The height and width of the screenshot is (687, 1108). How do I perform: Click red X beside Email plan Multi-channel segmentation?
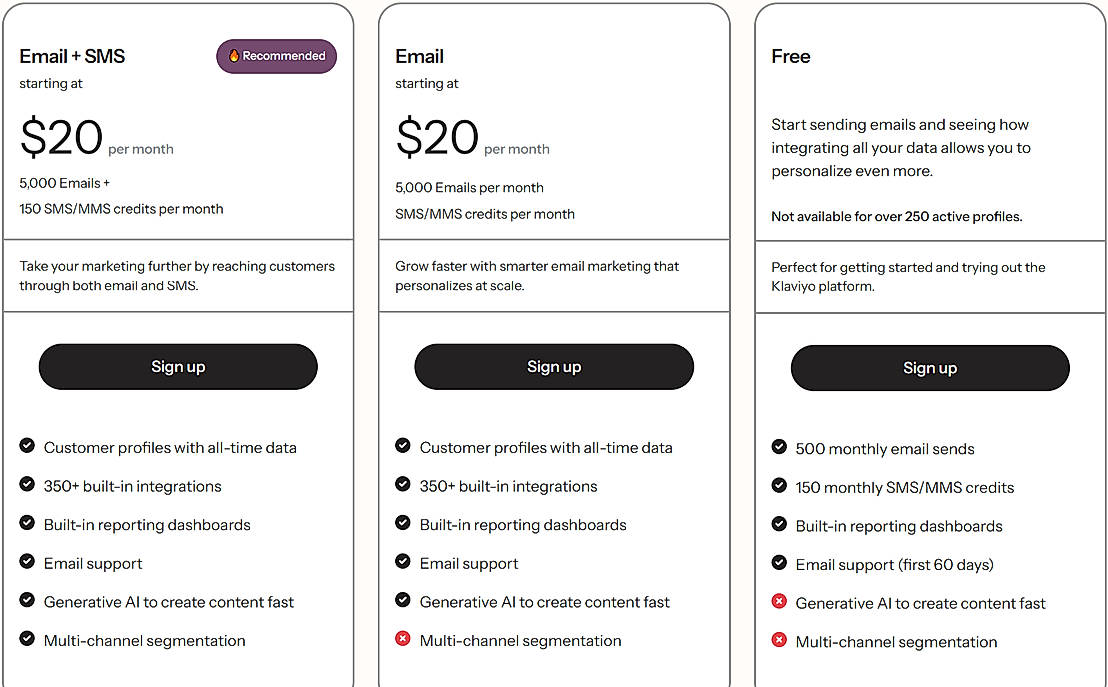[x=403, y=639]
